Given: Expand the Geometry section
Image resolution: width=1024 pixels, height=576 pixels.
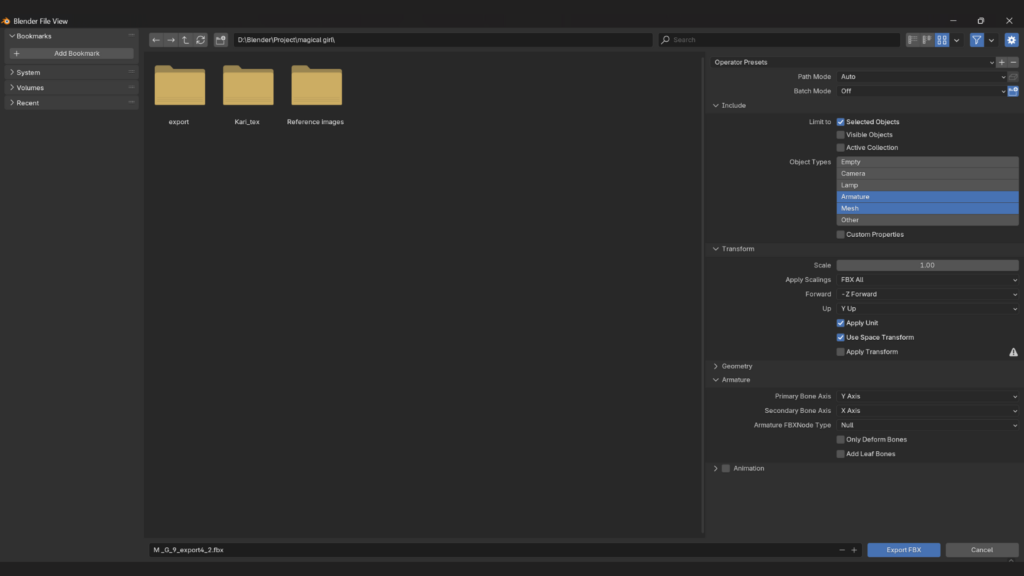Looking at the screenshot, I should click(737, 366).
